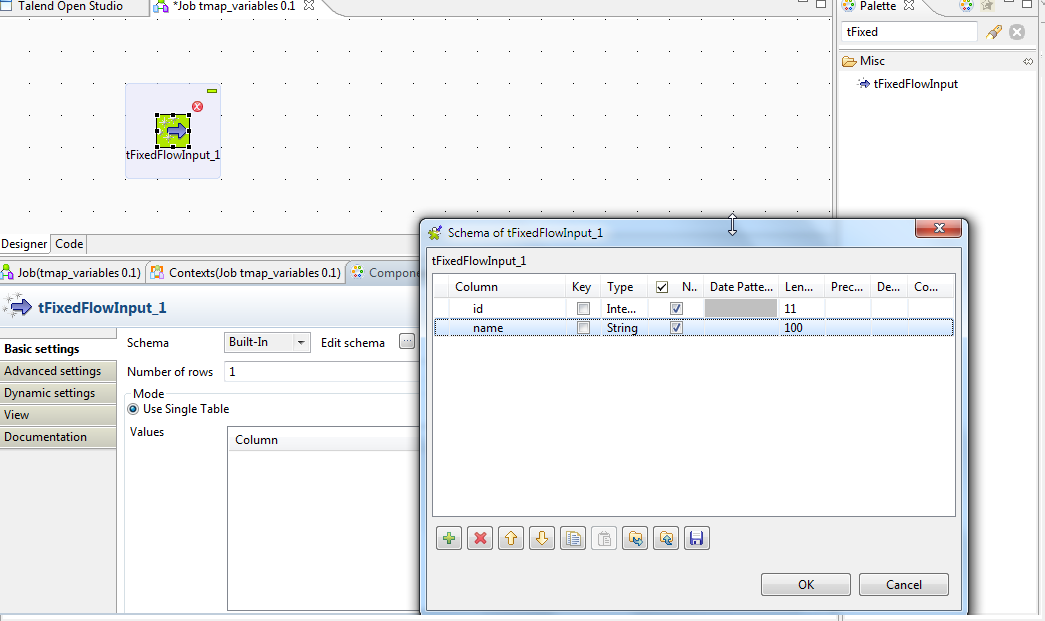The height and width of the screenshot is (621, 1045).
Task: Toggle the Key checkbox for name row
Action: 583,328
